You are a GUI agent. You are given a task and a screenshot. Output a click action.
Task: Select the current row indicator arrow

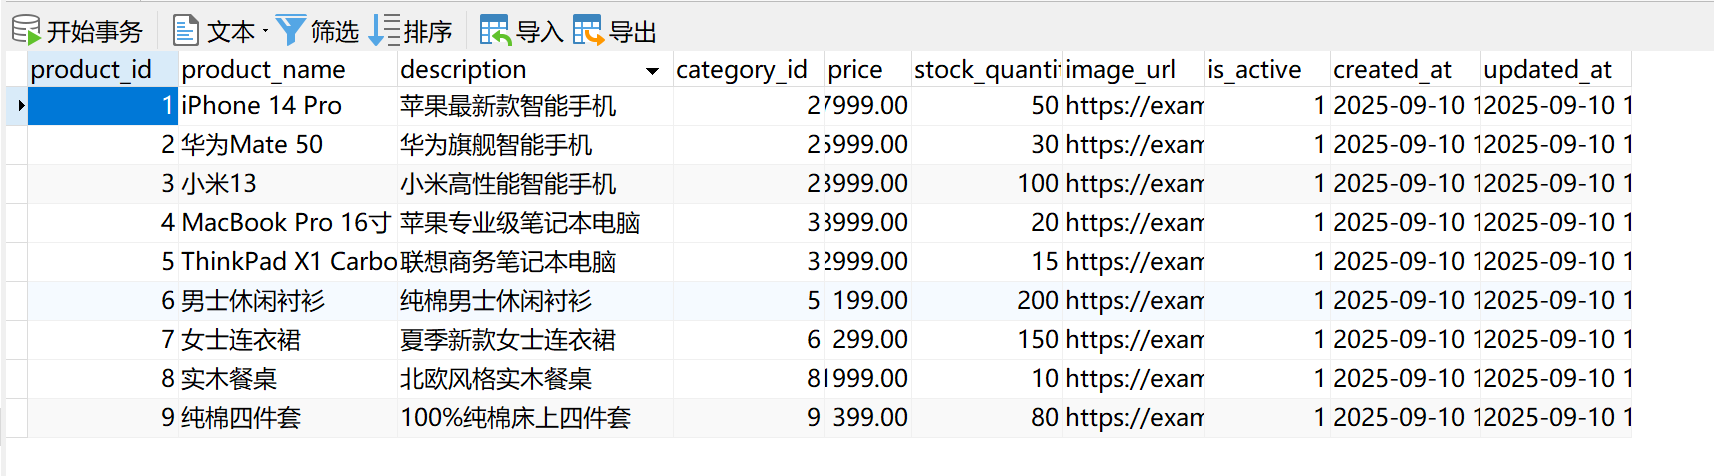20,105
